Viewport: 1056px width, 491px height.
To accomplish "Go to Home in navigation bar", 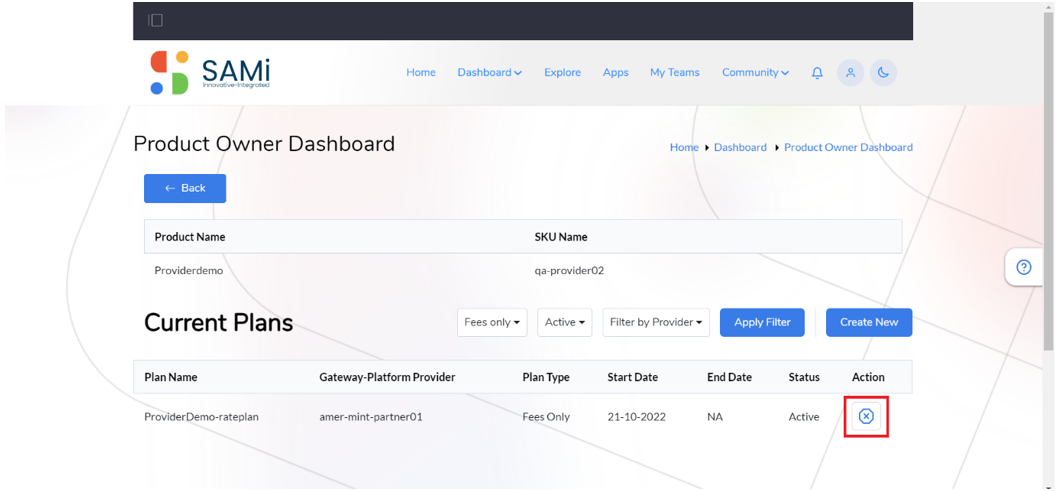I will [421, 73].
